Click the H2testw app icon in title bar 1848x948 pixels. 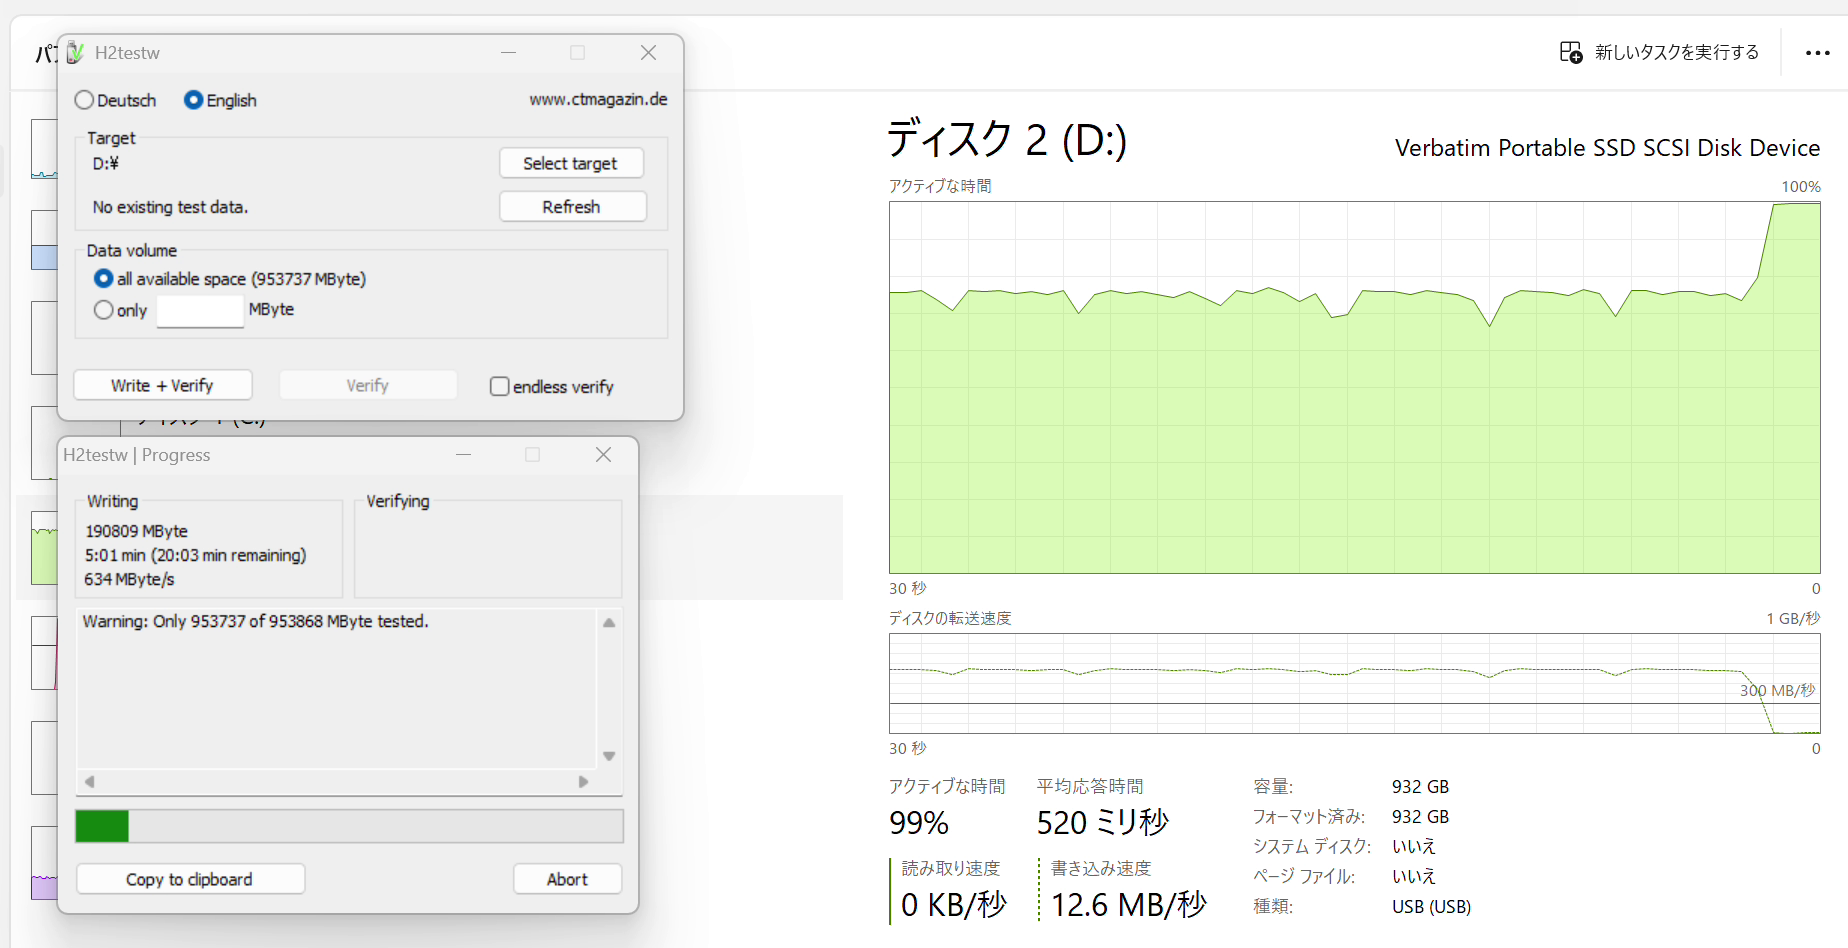[x=76, y=52]
